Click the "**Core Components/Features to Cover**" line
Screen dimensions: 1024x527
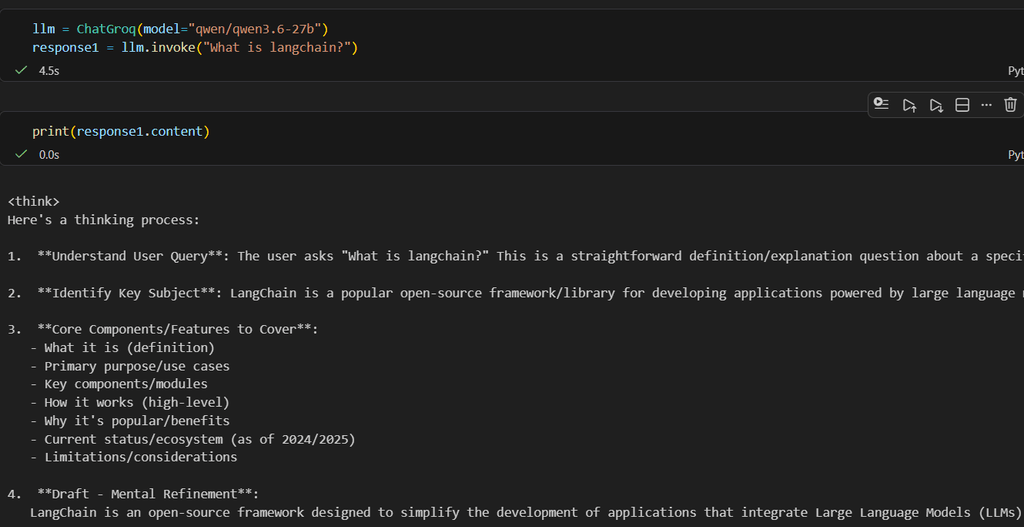[x=163, y=329]
